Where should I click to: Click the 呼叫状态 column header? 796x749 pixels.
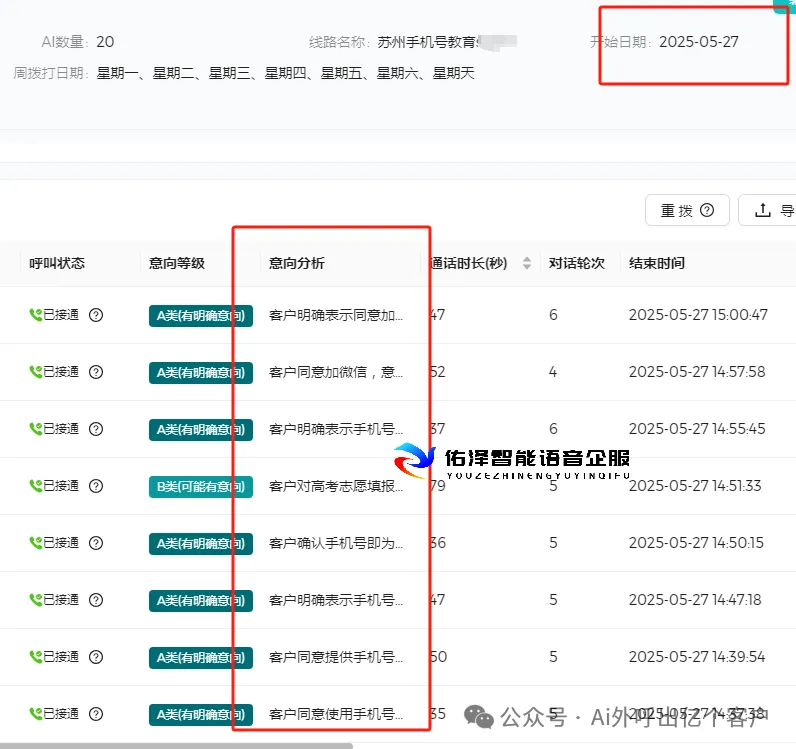(57, 263)
